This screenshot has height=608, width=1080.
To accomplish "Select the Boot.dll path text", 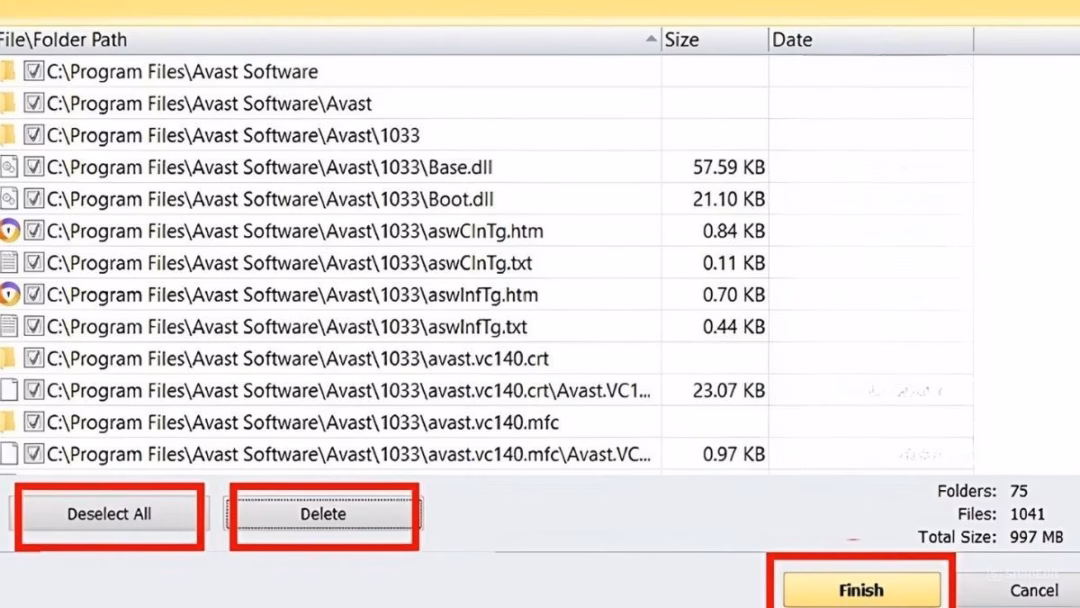I will click(x=270, y=199).
